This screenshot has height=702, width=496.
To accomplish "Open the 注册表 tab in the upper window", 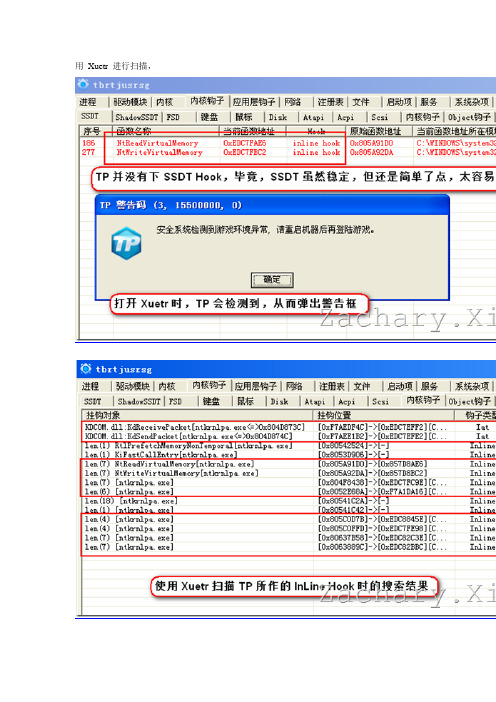I will [330, 102].
